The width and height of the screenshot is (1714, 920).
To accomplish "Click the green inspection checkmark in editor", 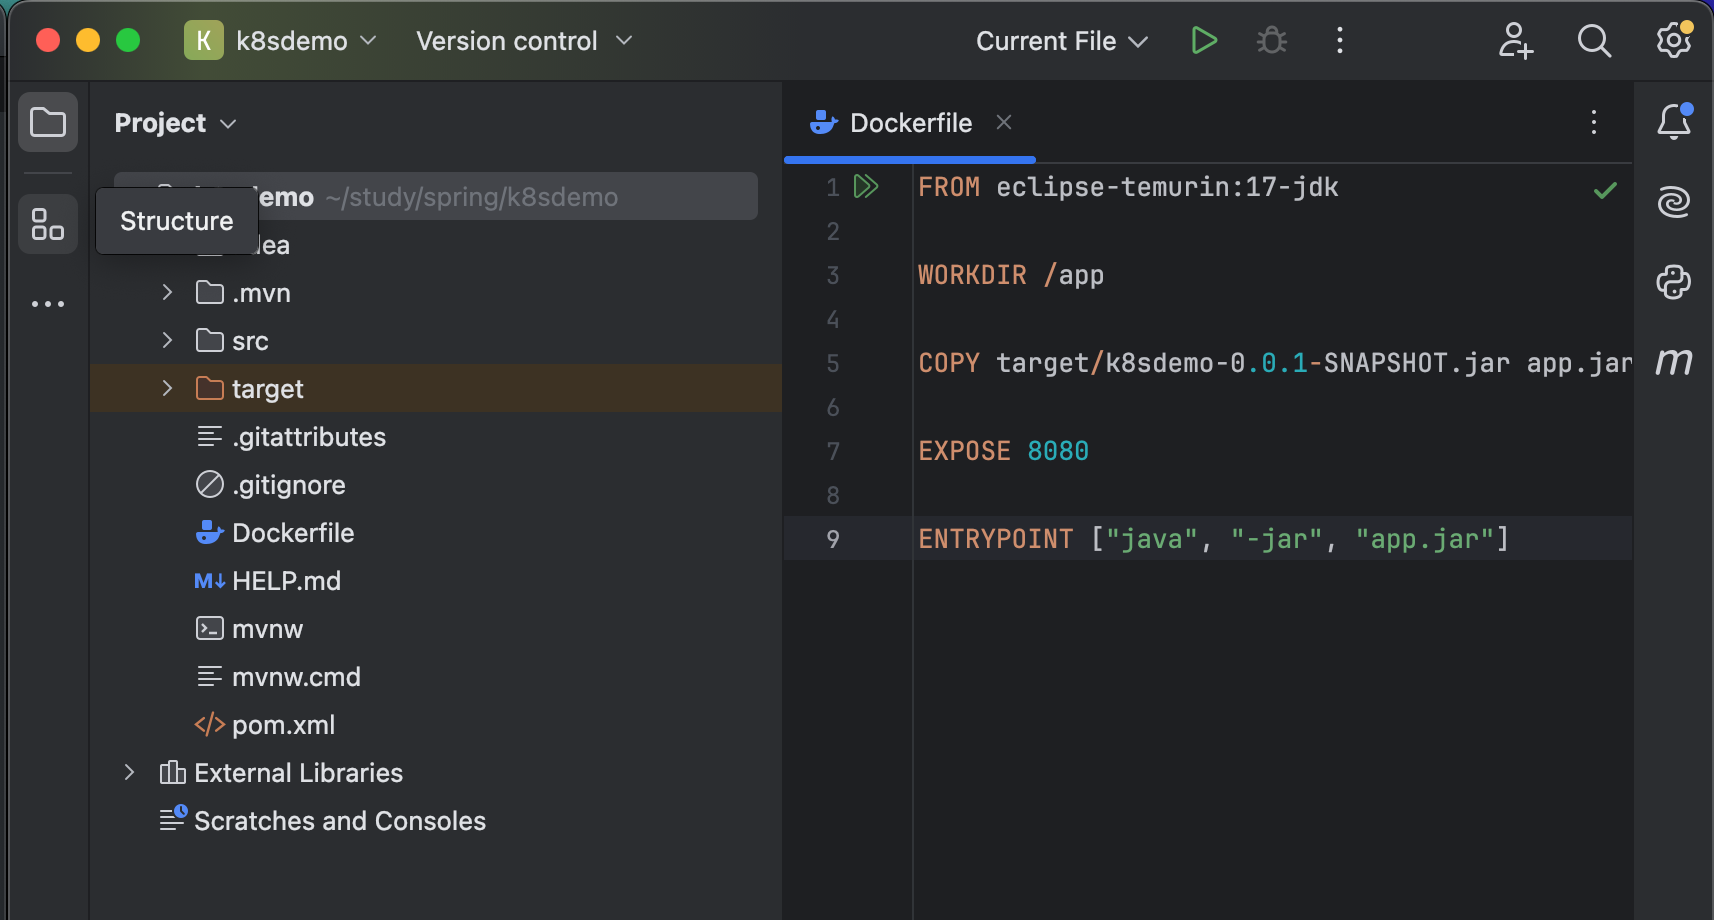I will [x=1605, y=190].
